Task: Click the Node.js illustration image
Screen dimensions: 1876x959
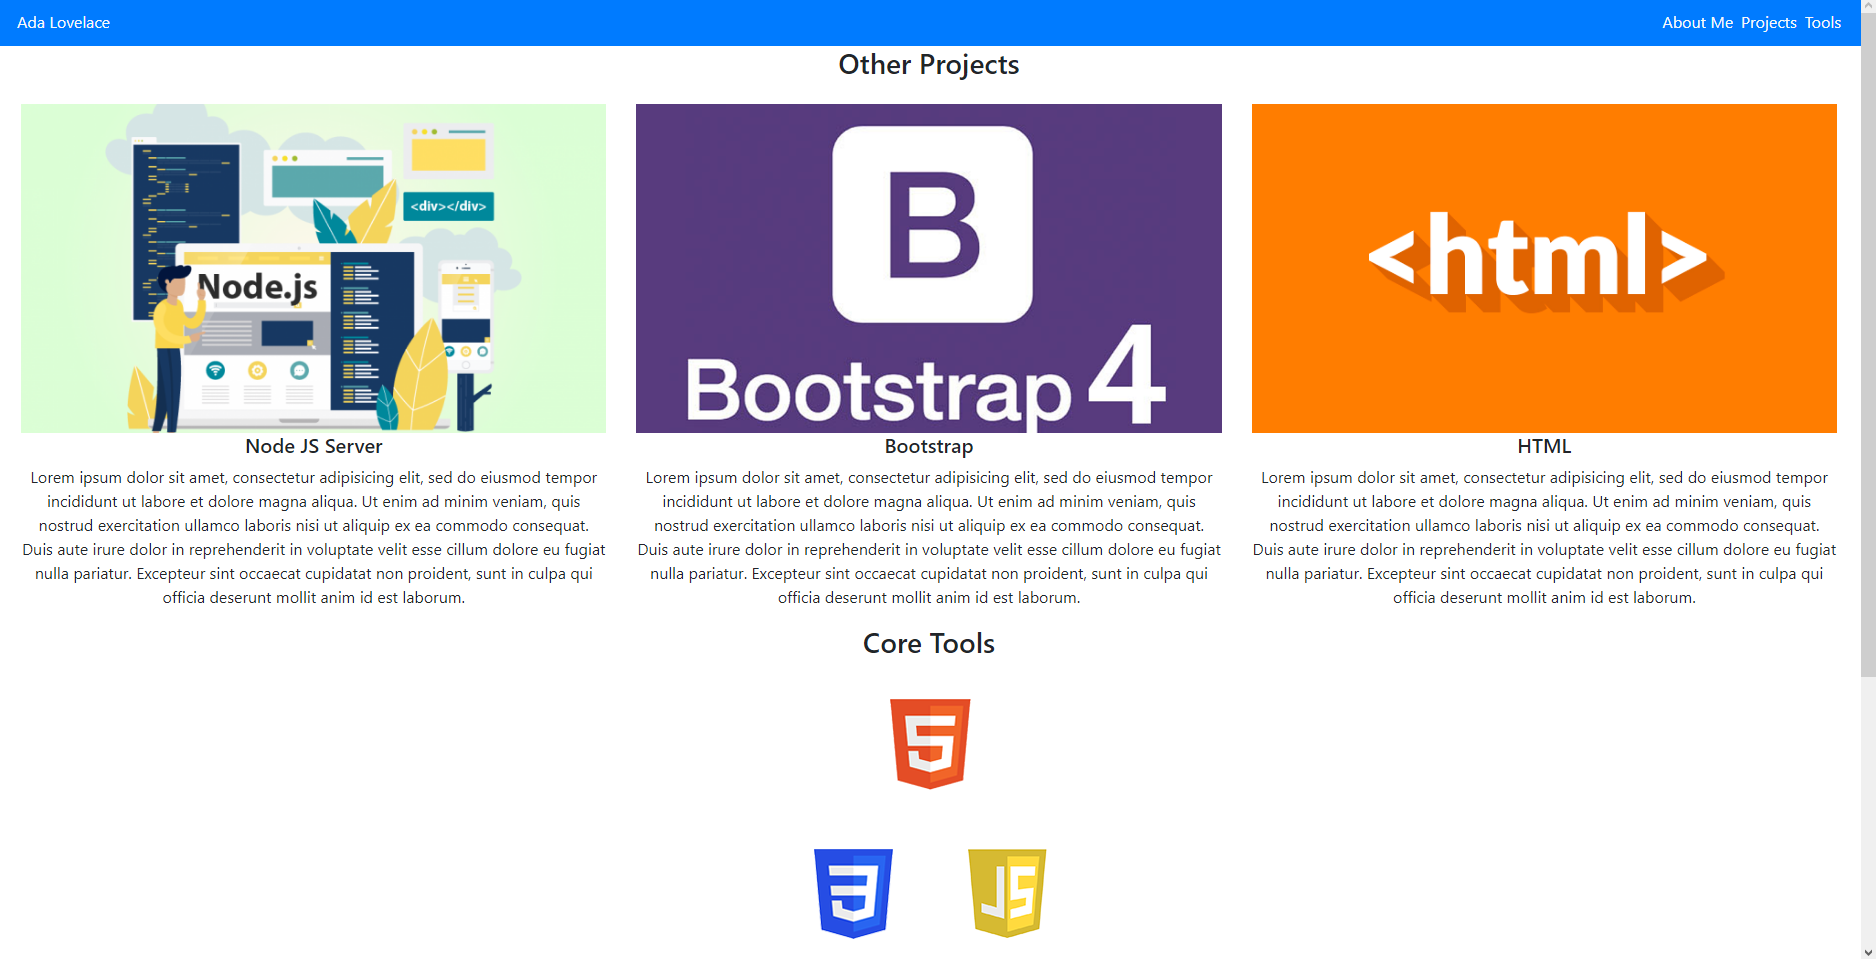Action: tap(313, 268)
